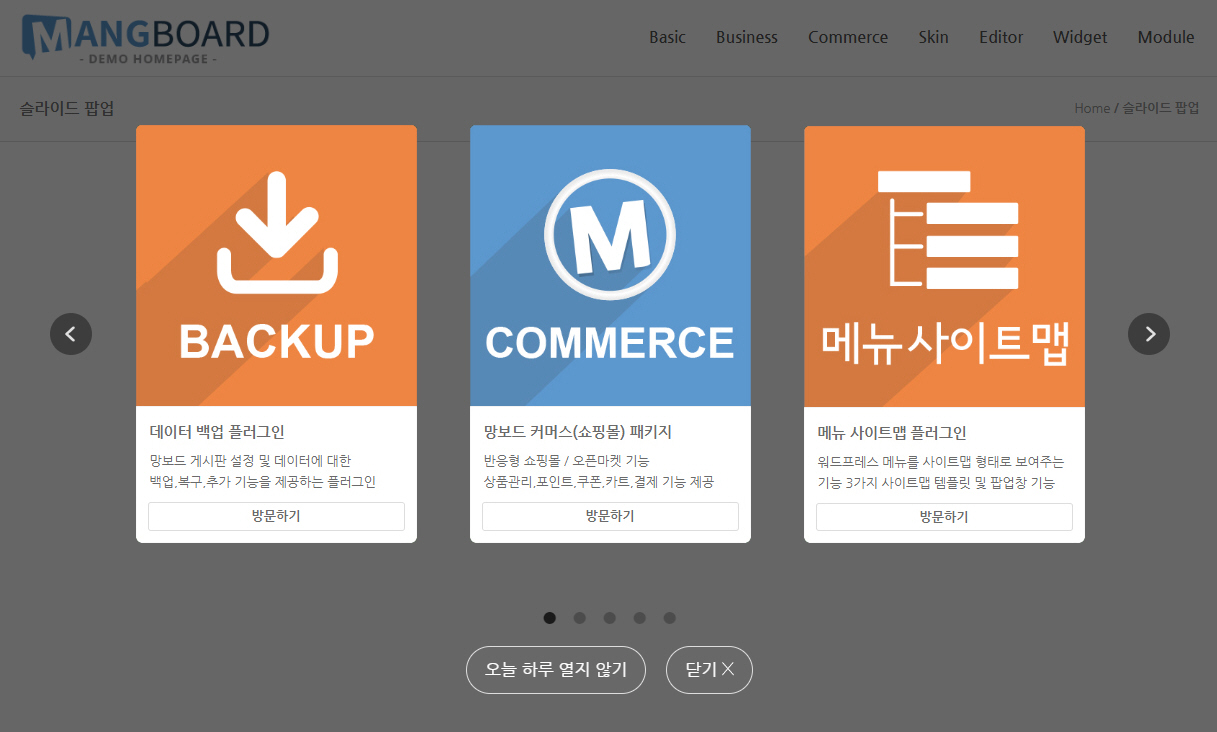Open the Skin menu
The image size is (1217, 732).
coord(934,37)
